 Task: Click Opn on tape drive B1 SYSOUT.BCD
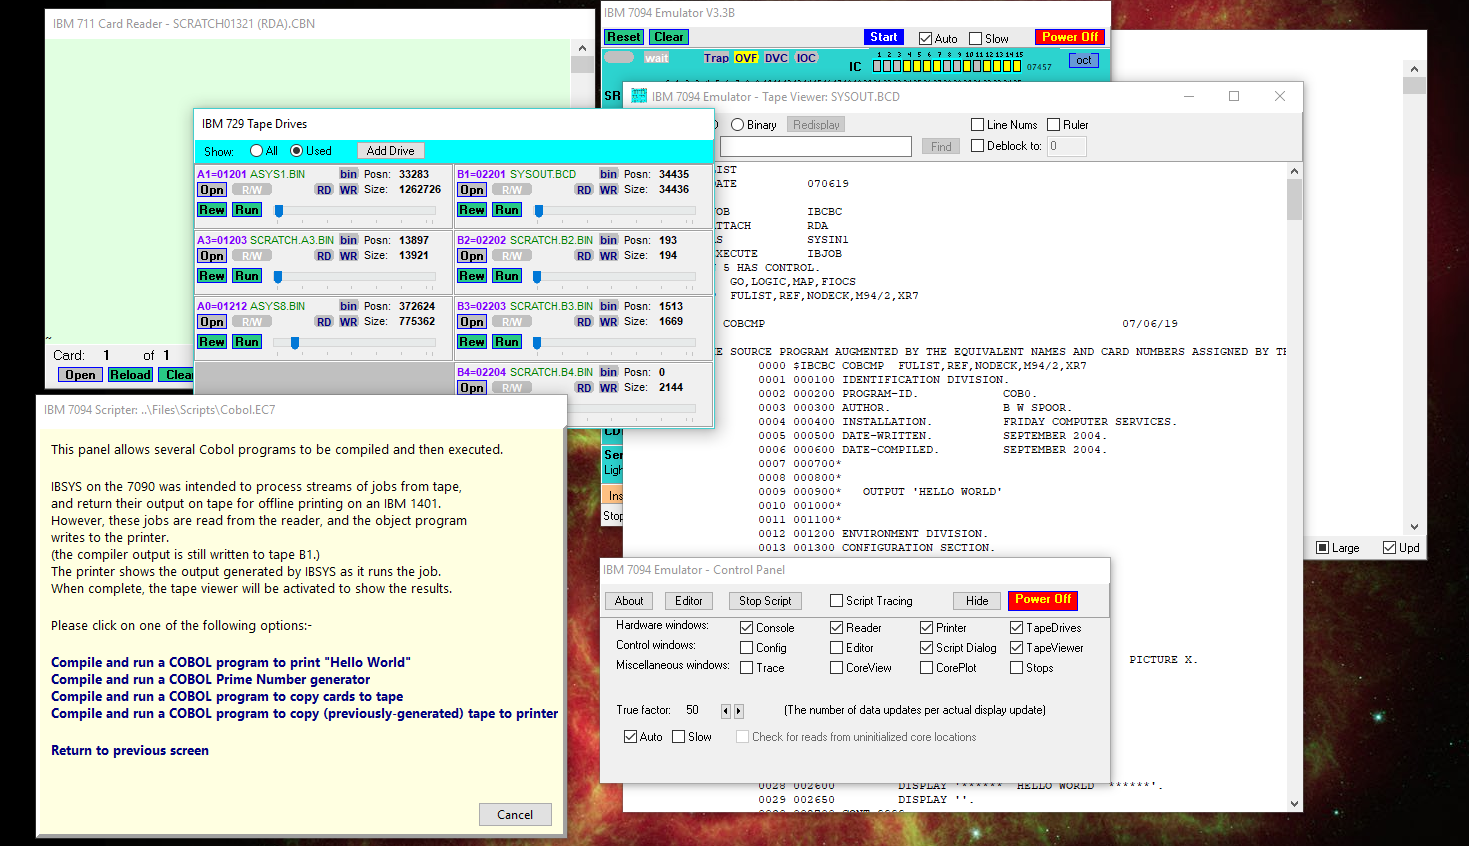[472, 190]
